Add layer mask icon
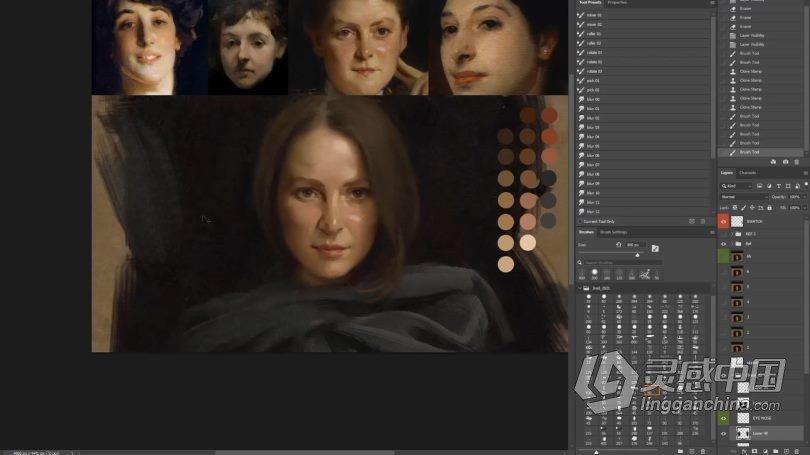This screenshot has height=455, width=810. pos(754,451)
